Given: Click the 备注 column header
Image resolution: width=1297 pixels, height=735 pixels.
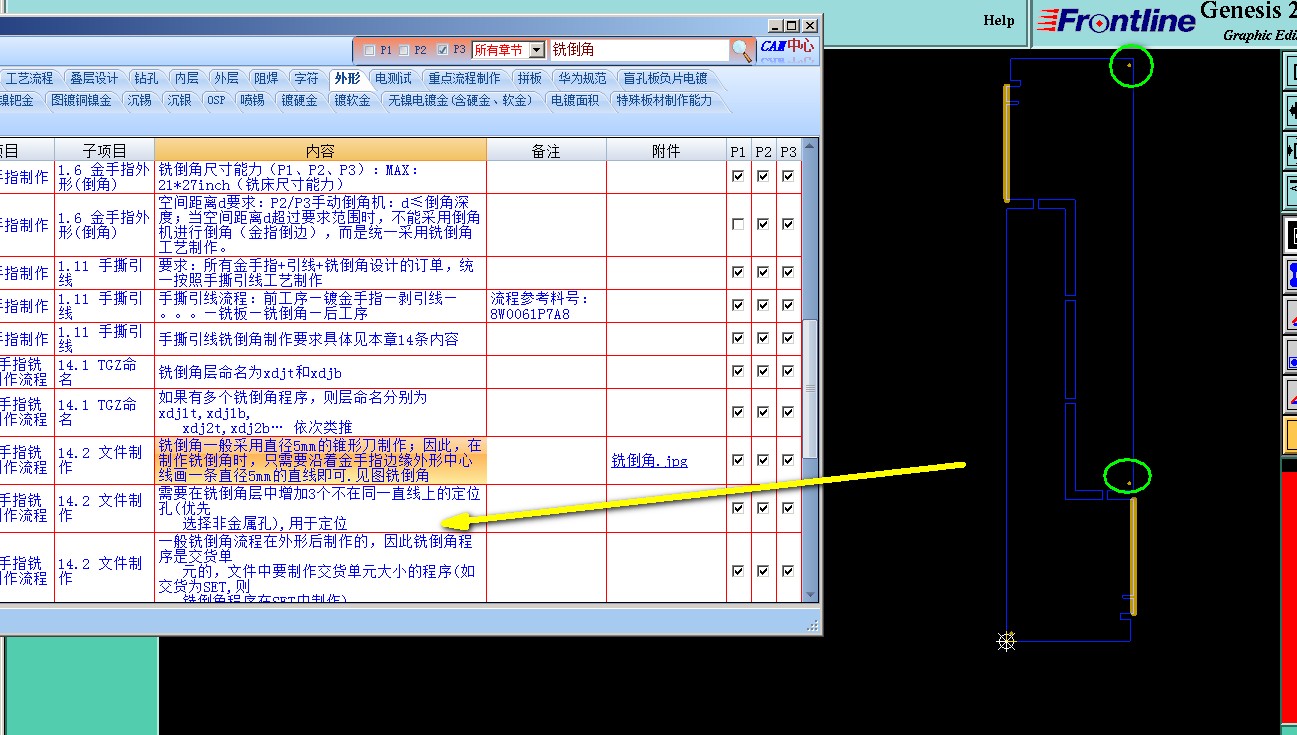Looking at the screenshot, I should tap(546, 150).
